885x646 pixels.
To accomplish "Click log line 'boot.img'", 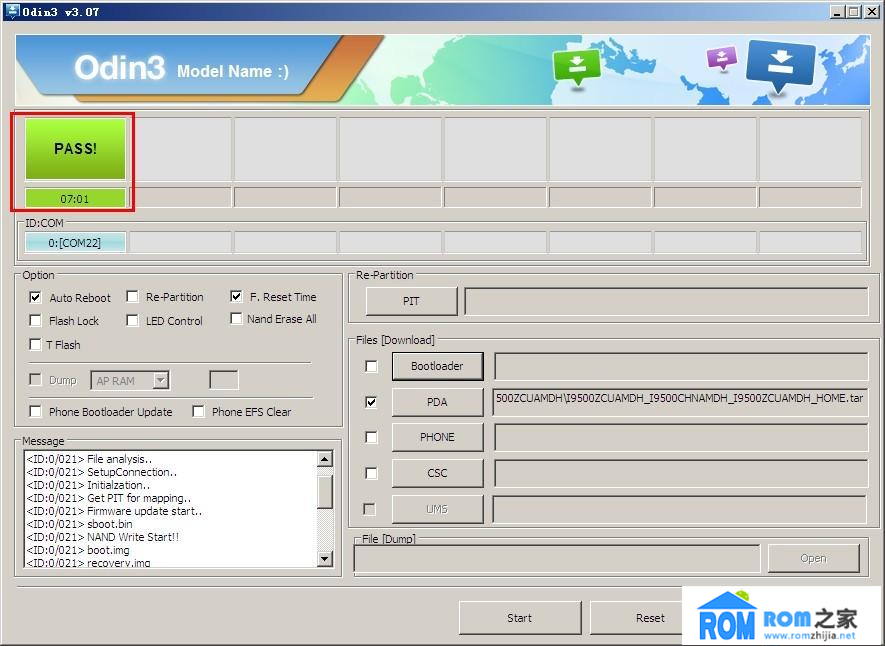I will click(78, 550).
